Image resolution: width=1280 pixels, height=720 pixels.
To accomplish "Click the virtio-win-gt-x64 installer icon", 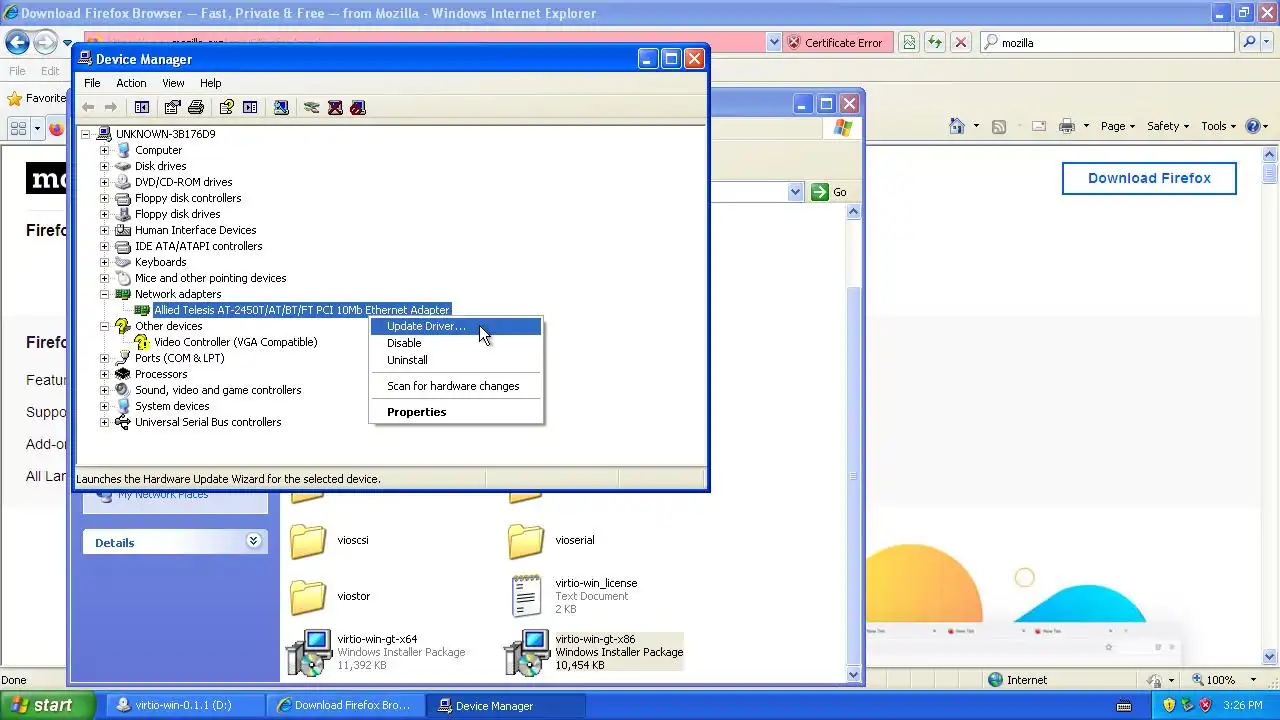I will (309, 652).
